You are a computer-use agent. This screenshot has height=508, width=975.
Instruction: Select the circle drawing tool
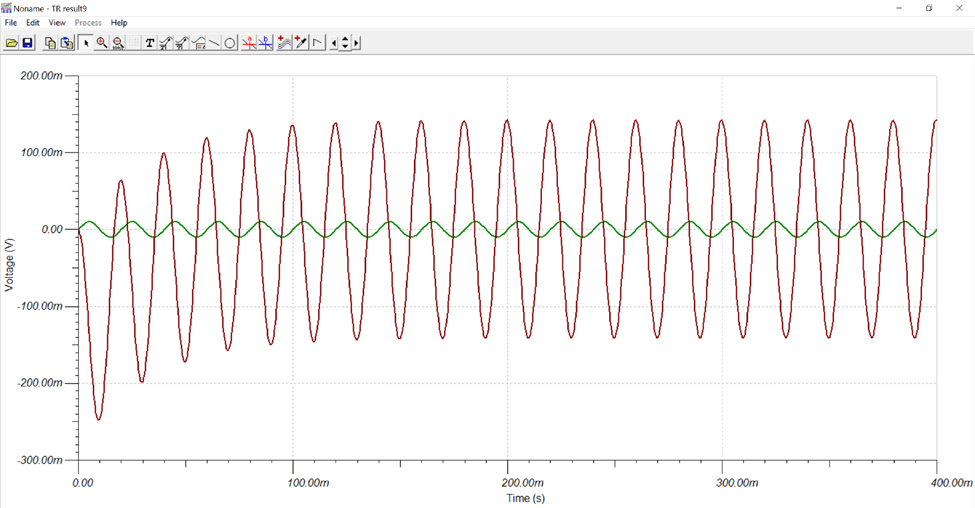click(230, 43)
